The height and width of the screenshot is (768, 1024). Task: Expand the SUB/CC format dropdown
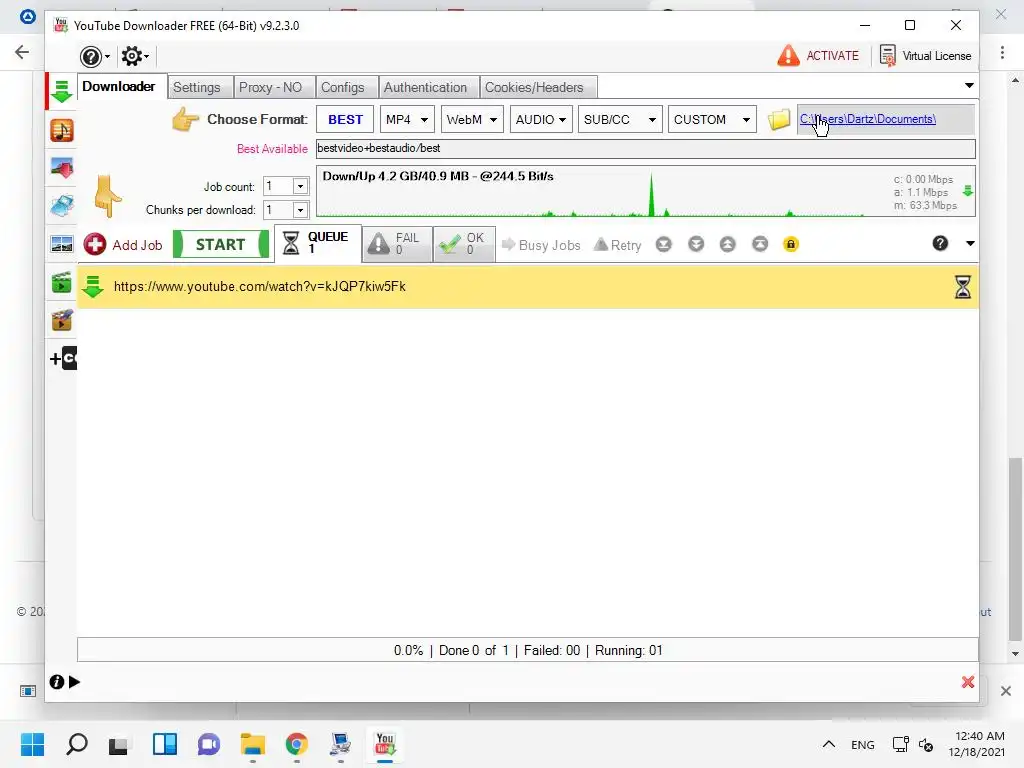pos(620,120)
